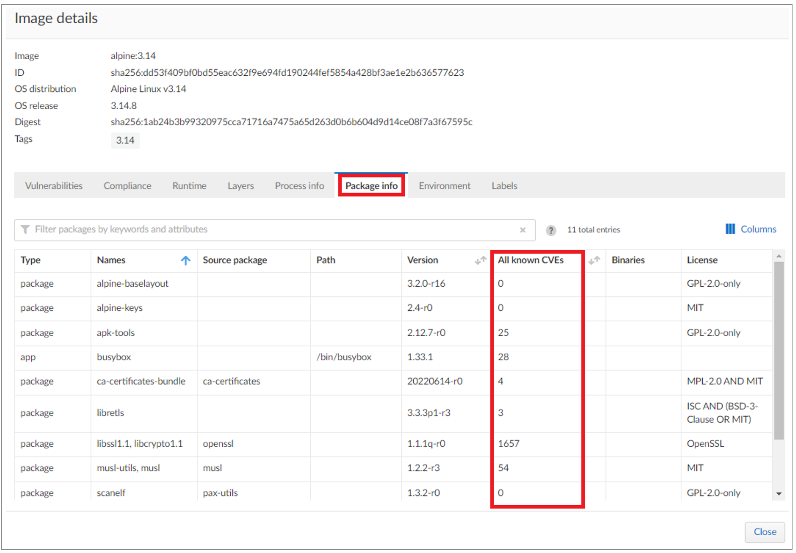The image size is (796, 553).
Task: Open the Process info tab
Action: coord(300,186)
